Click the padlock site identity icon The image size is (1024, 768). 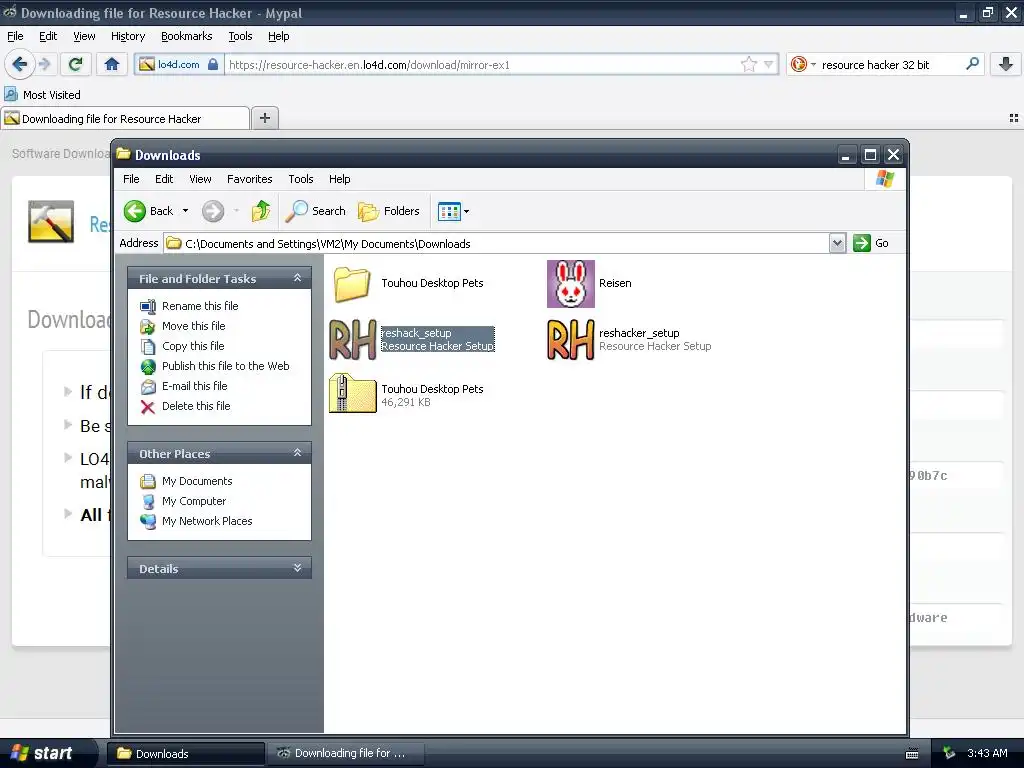point(213,64)
